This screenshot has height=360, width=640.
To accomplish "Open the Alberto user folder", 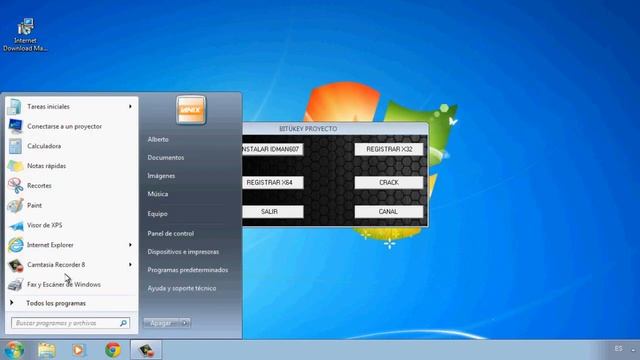I will [x=158, y=140].
